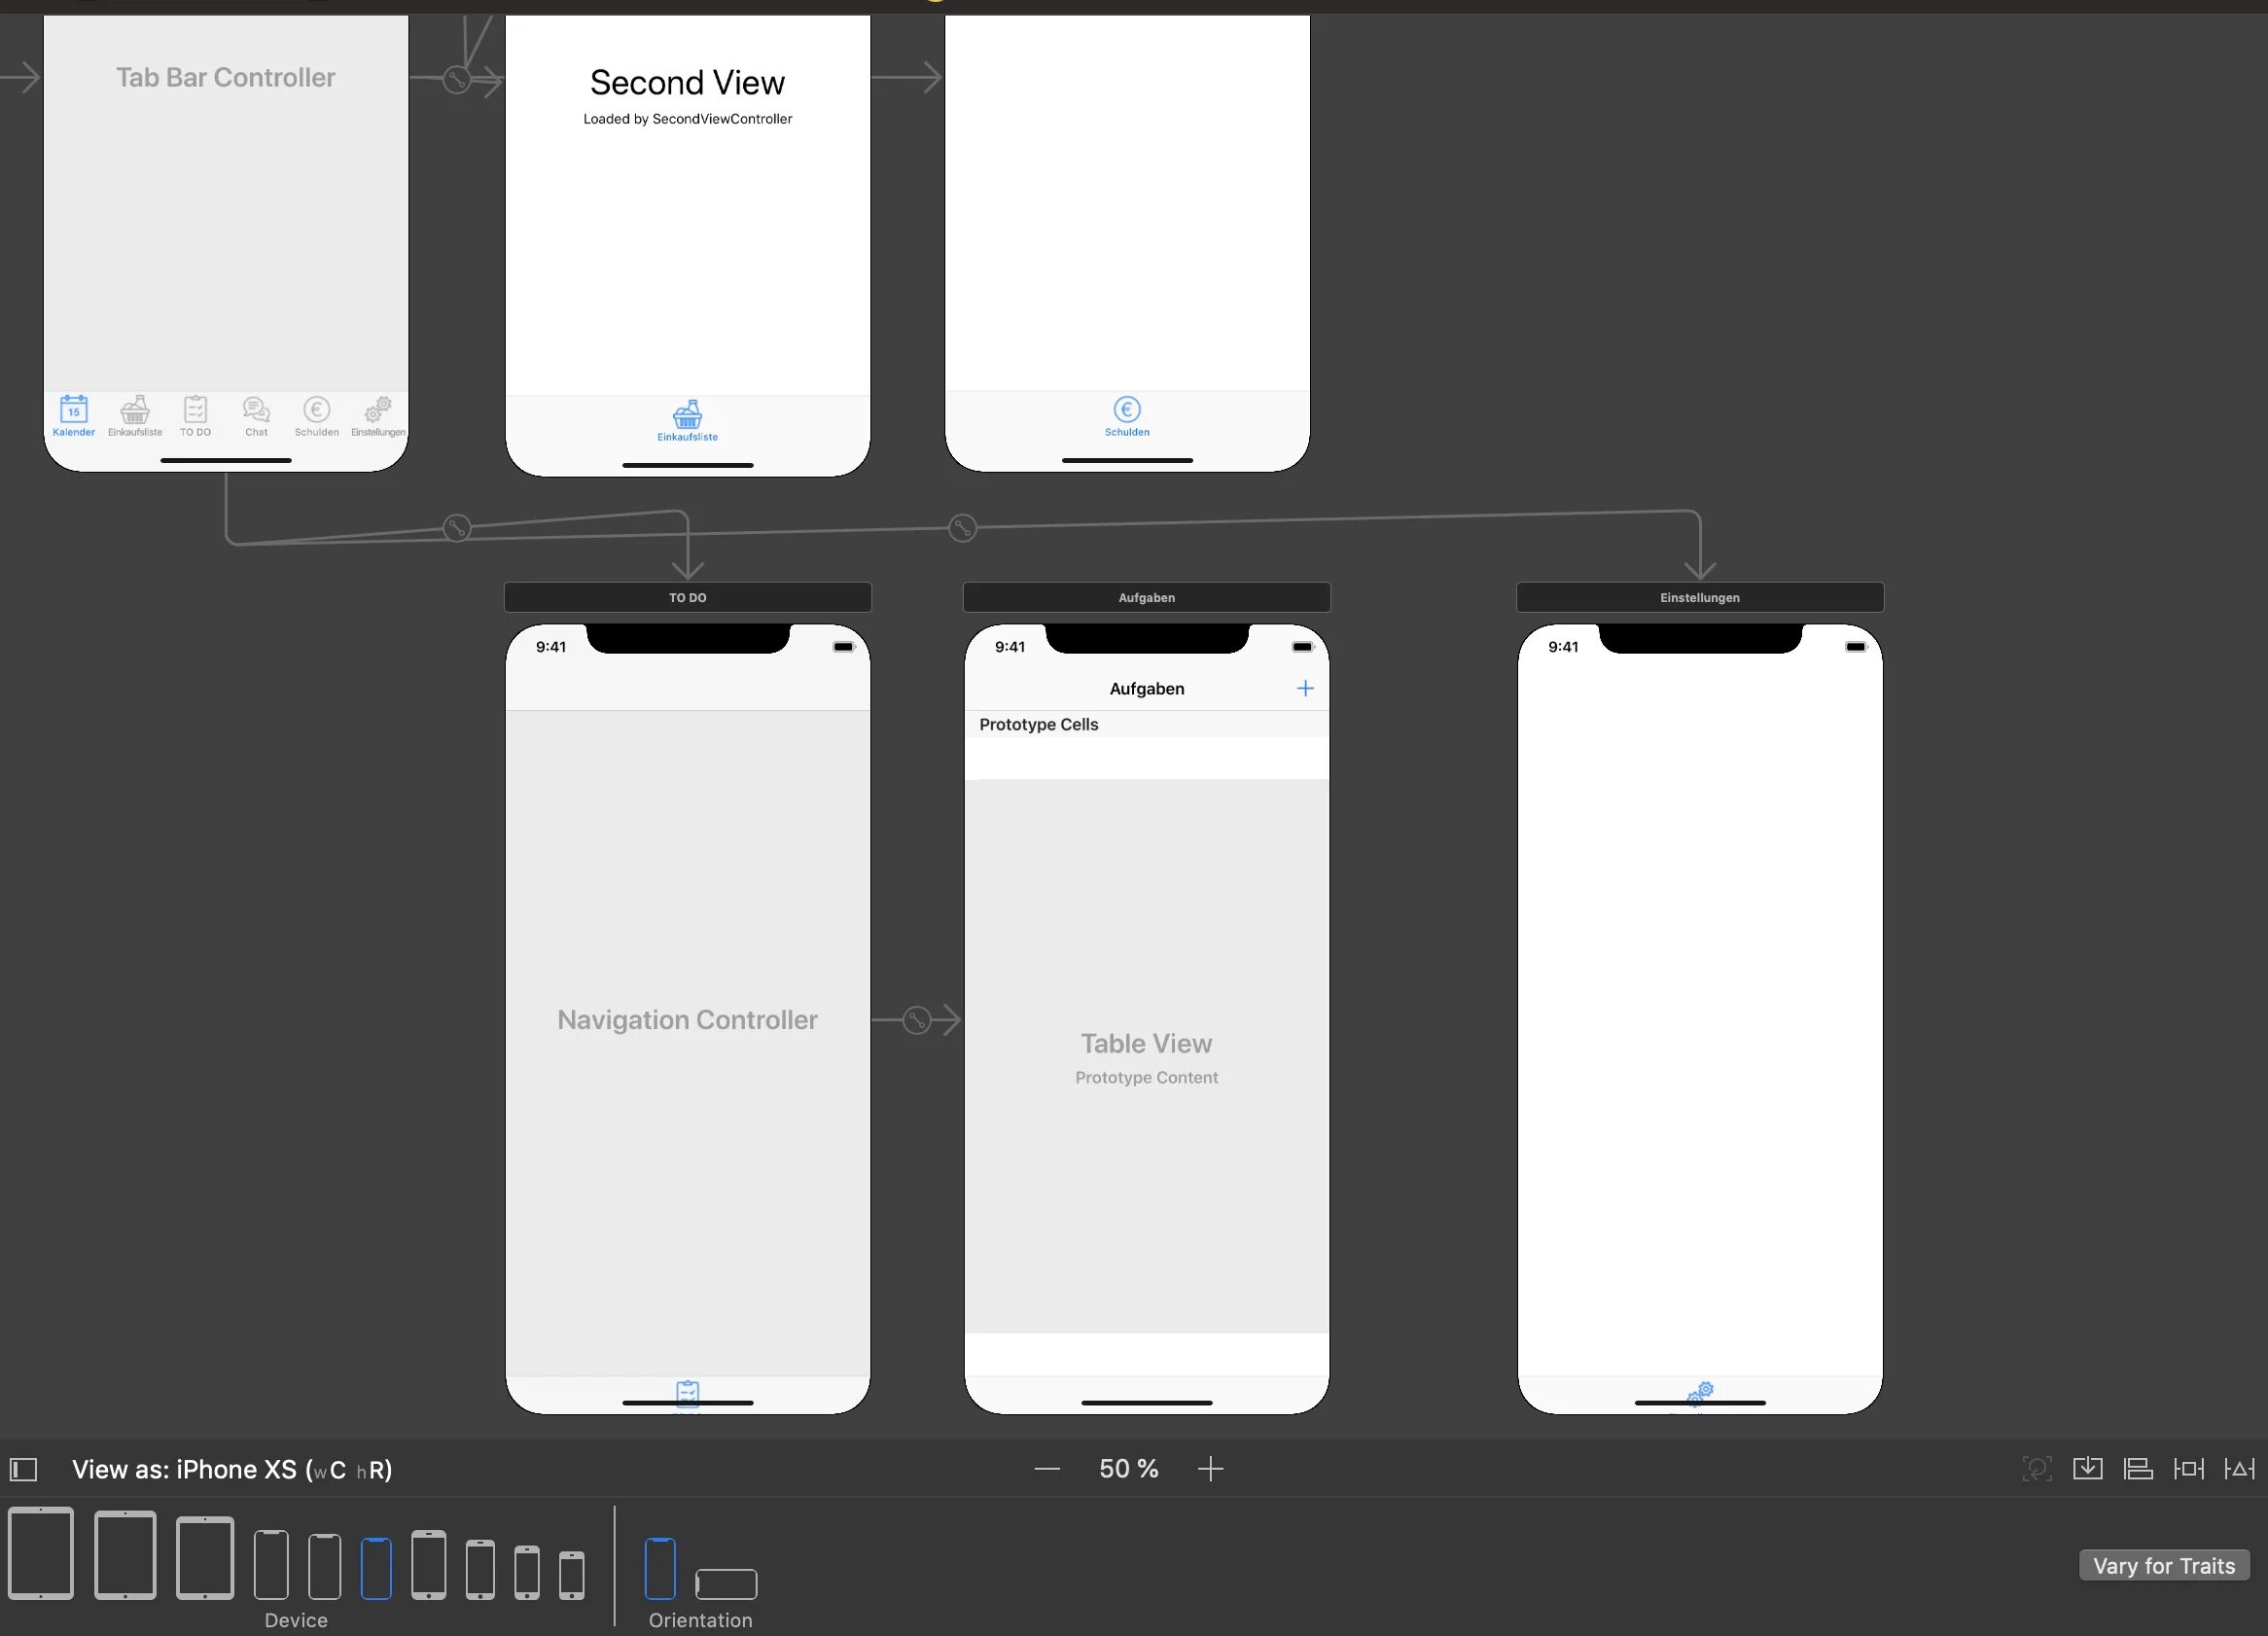The image size is (2268, 1636).
Task: Select the Schulden euro icon
Action: click(1123, 409)
